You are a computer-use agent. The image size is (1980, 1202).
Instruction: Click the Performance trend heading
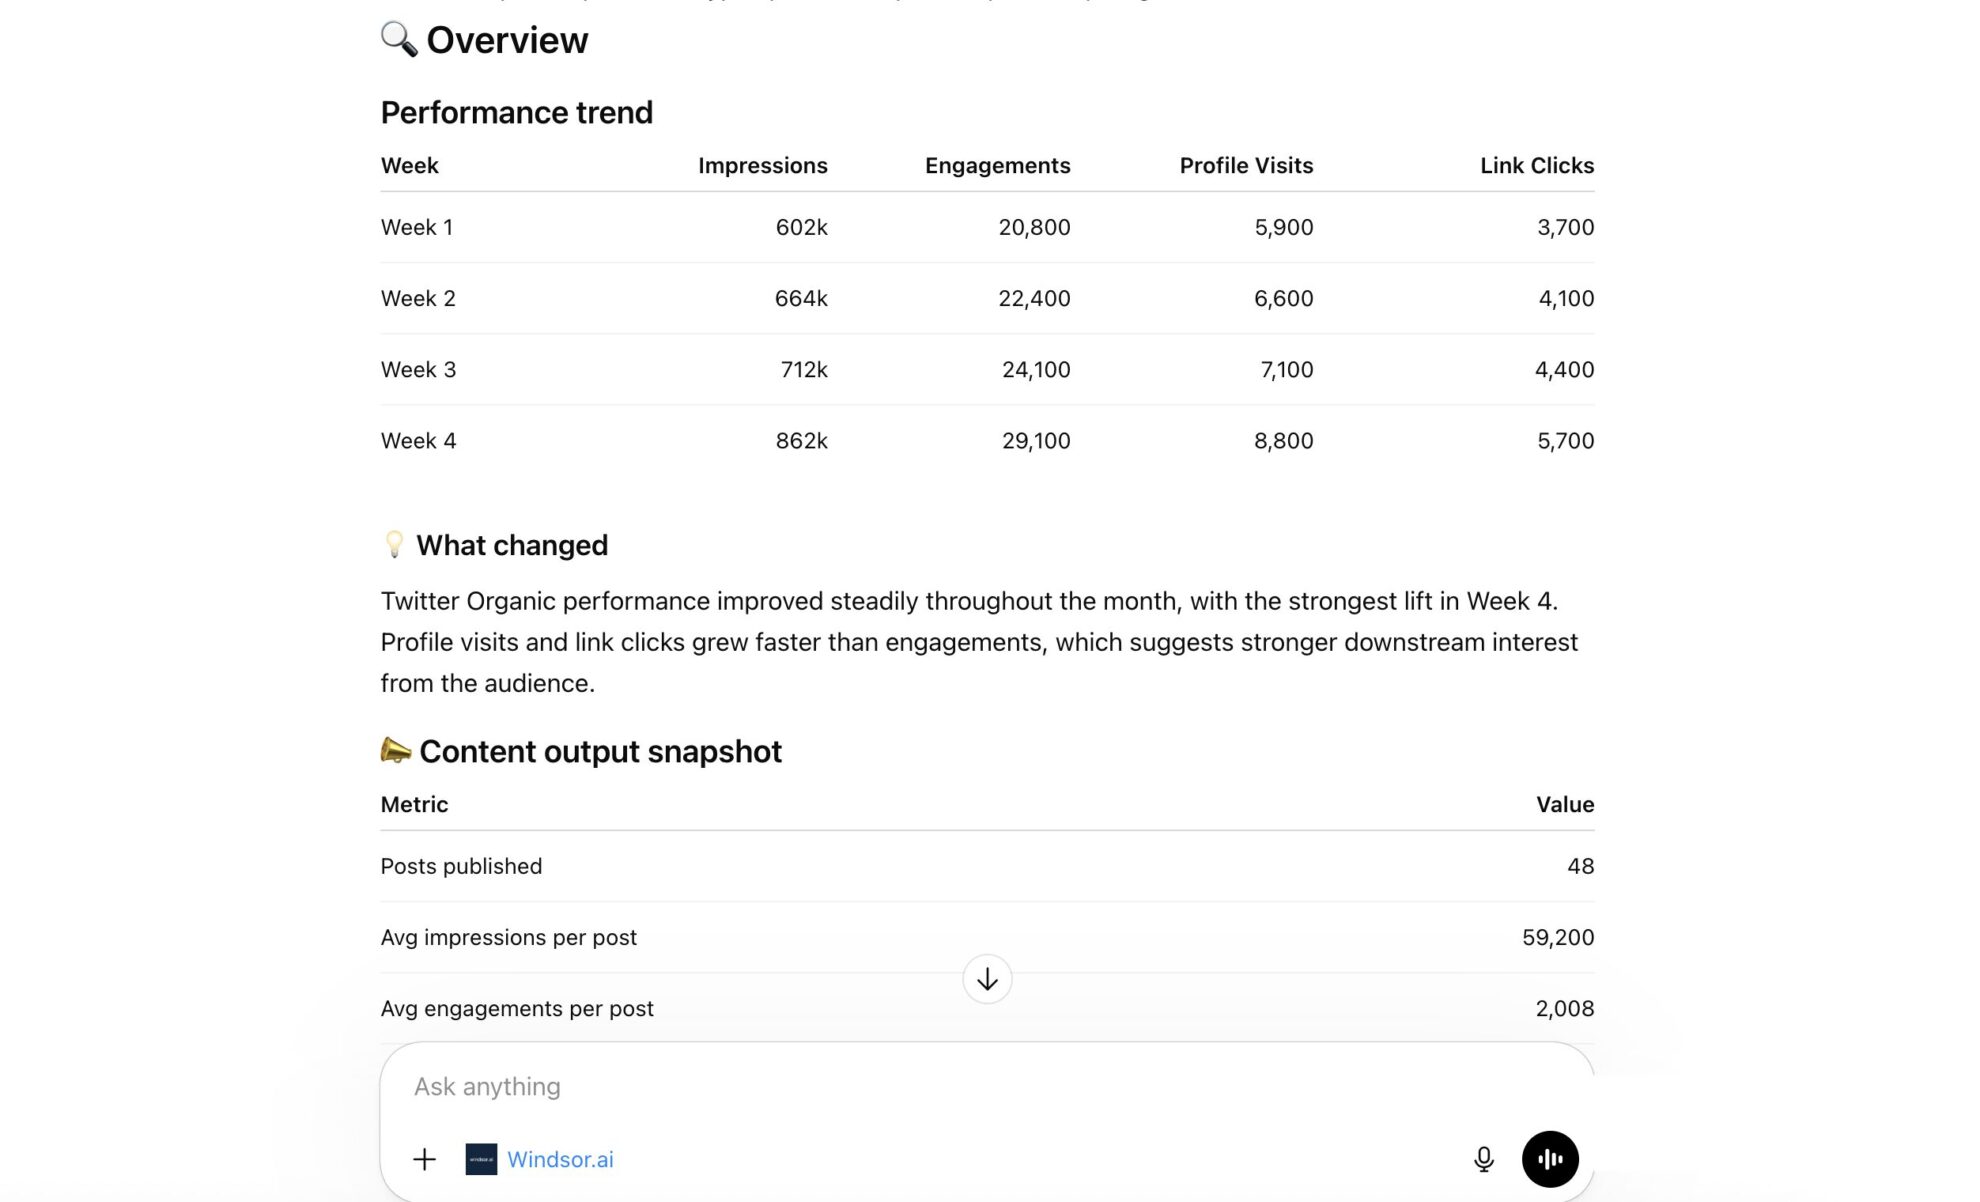point(517,112)
